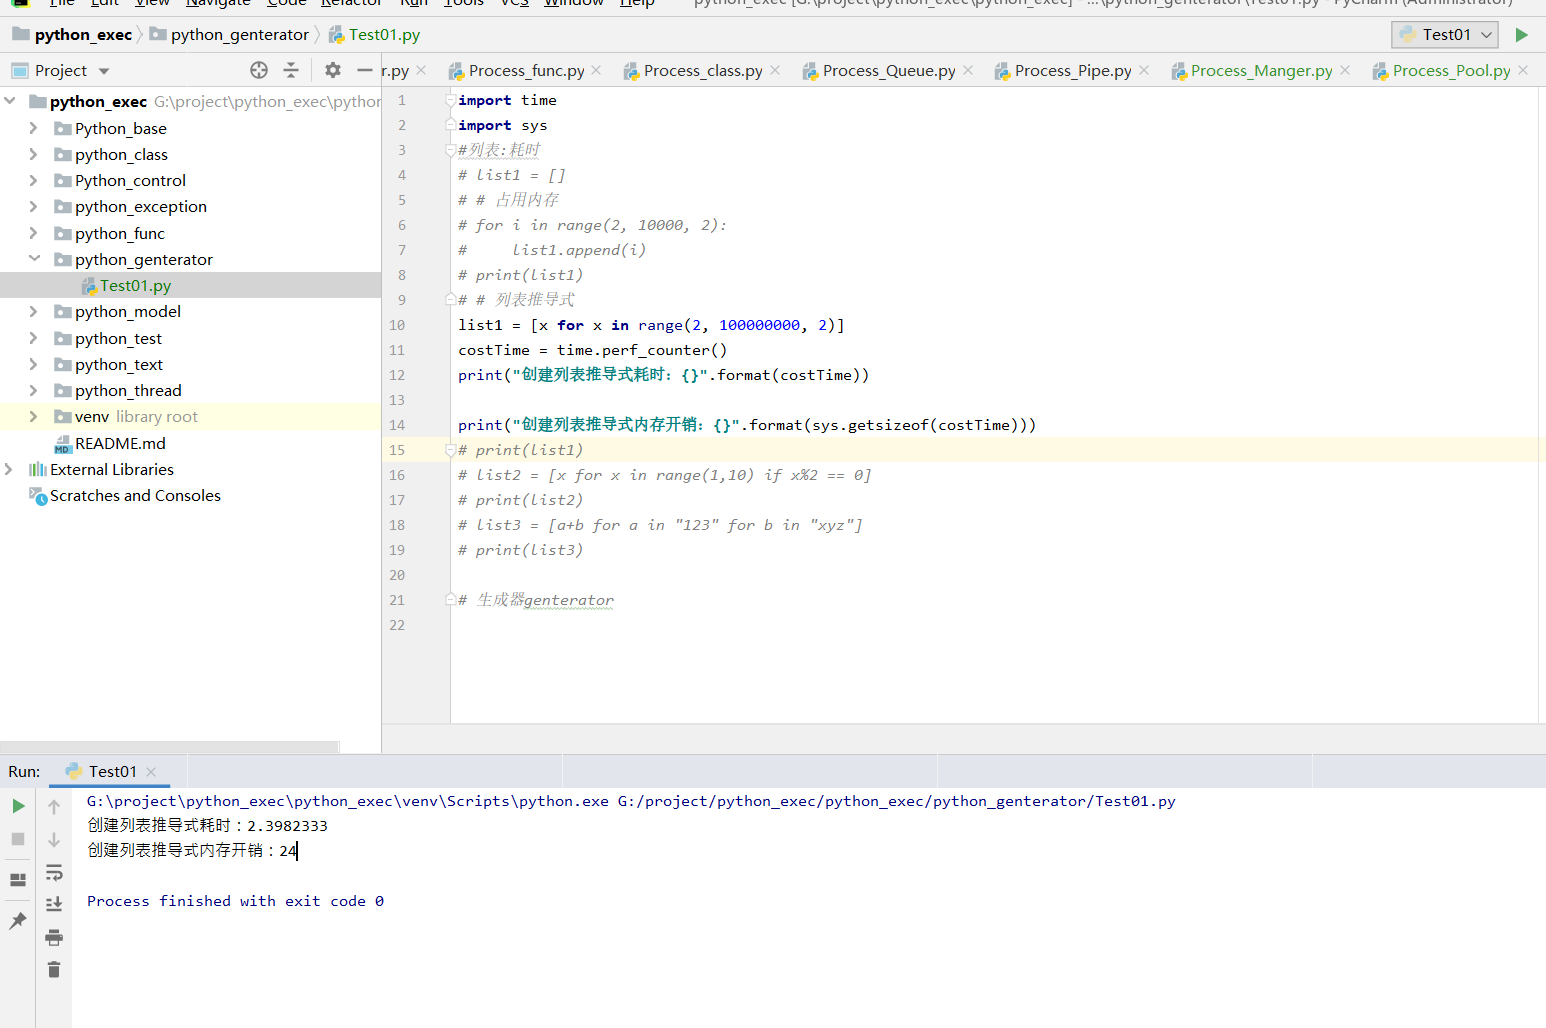This screenshot has width=1546, height=1028.
Task: Click the python.exe command path in console
Action: (347, 801)
